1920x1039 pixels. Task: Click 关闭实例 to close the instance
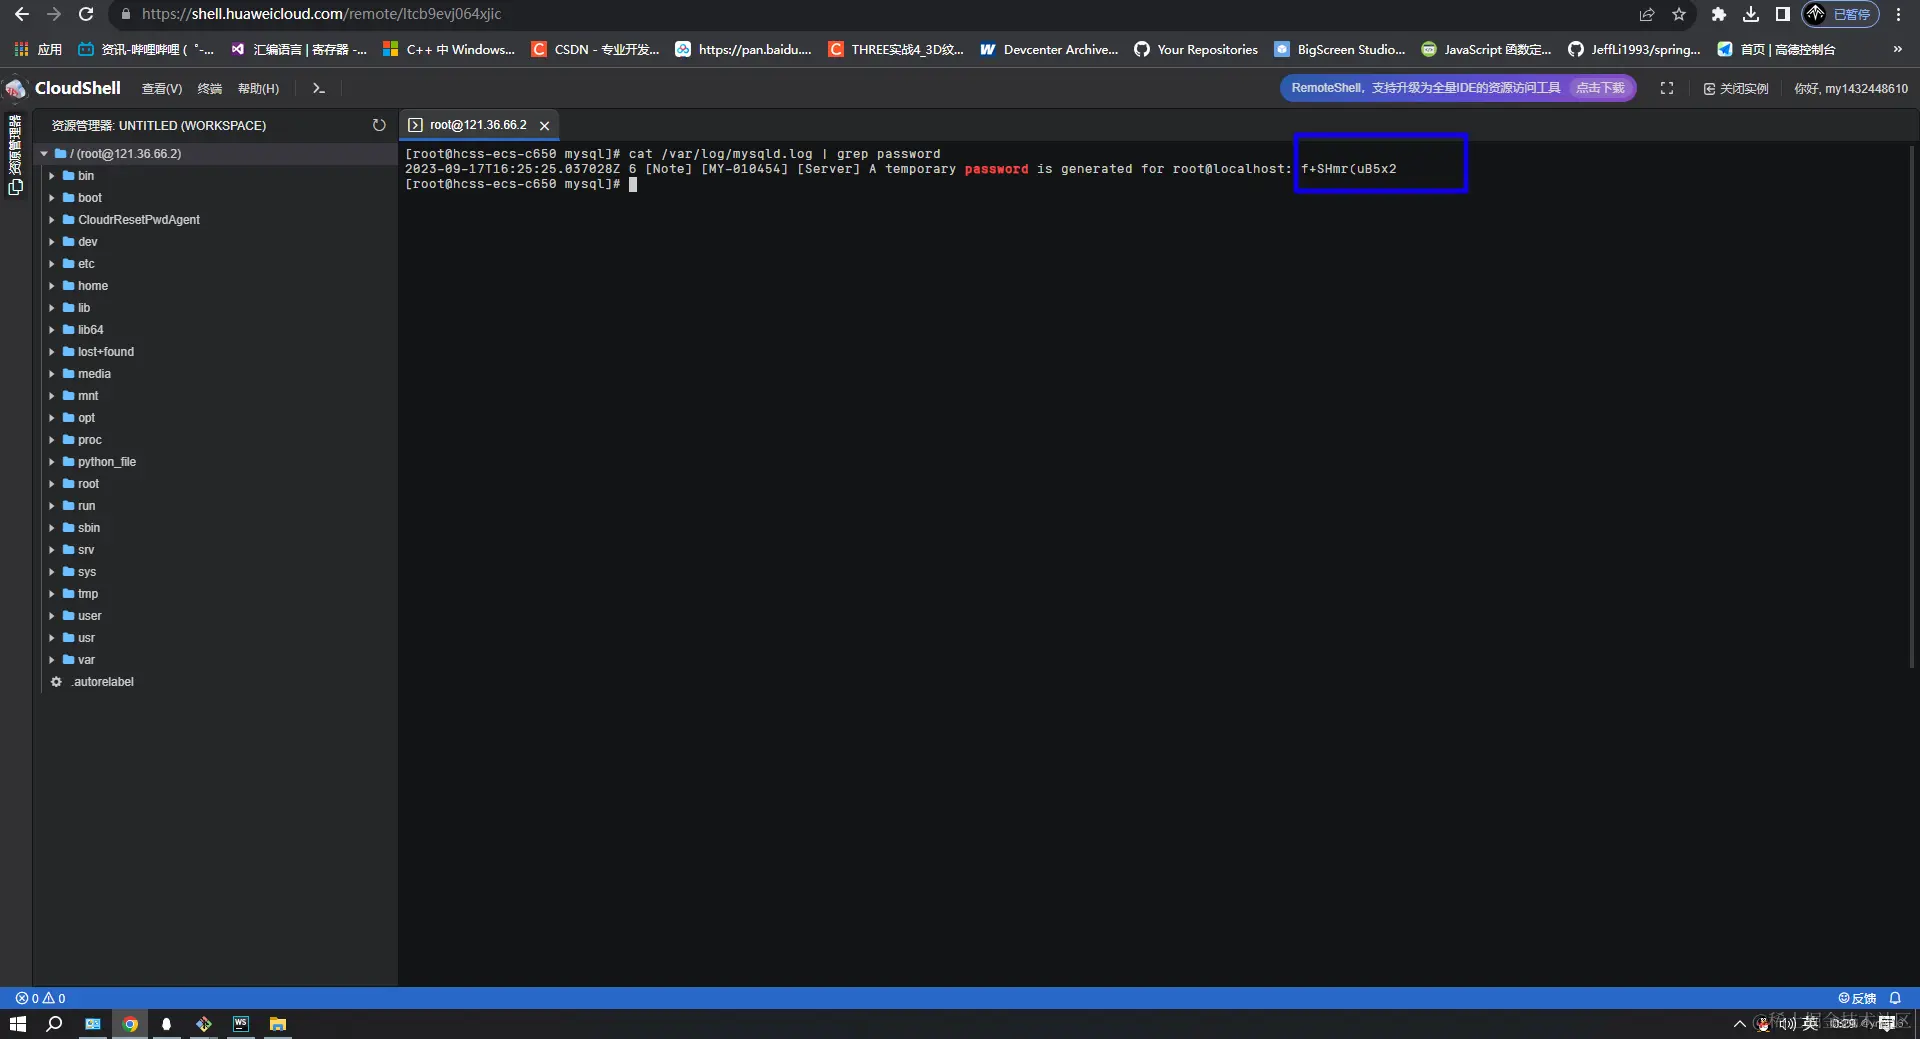click(1736, 89)
